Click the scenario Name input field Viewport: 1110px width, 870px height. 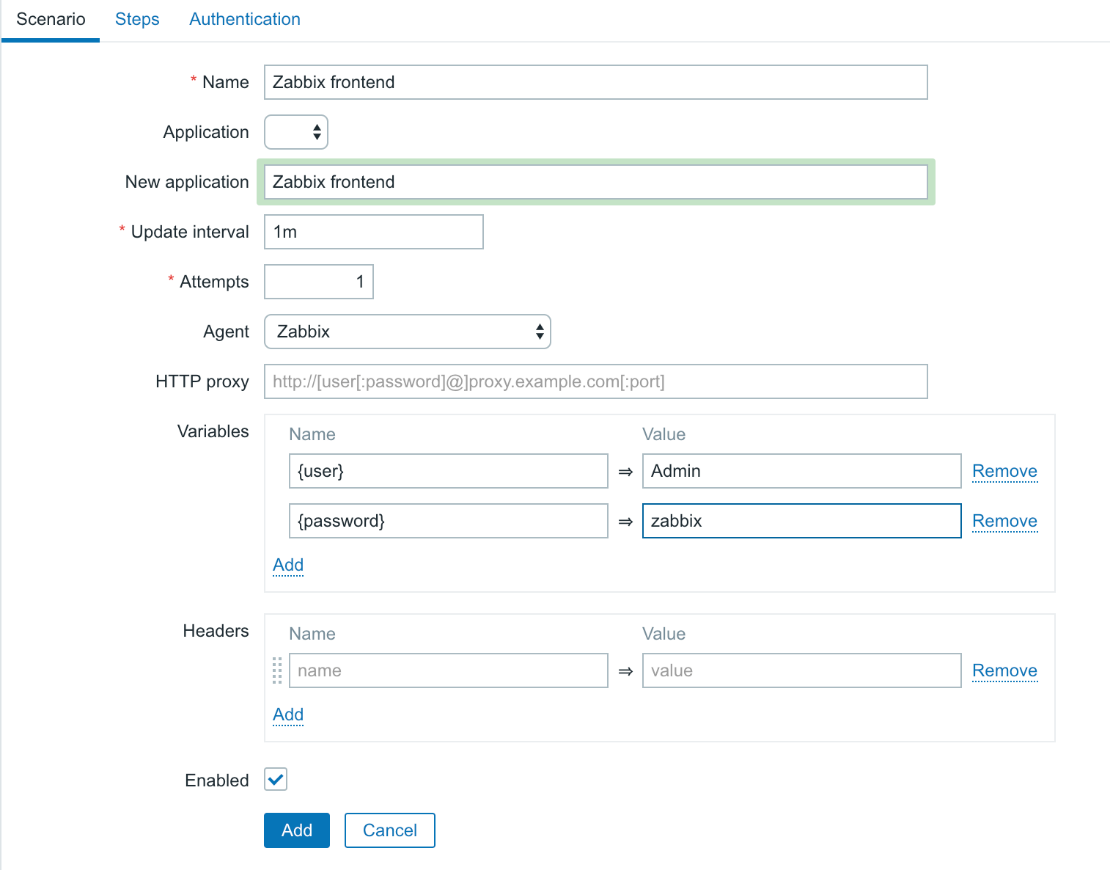tap(595, 82)
